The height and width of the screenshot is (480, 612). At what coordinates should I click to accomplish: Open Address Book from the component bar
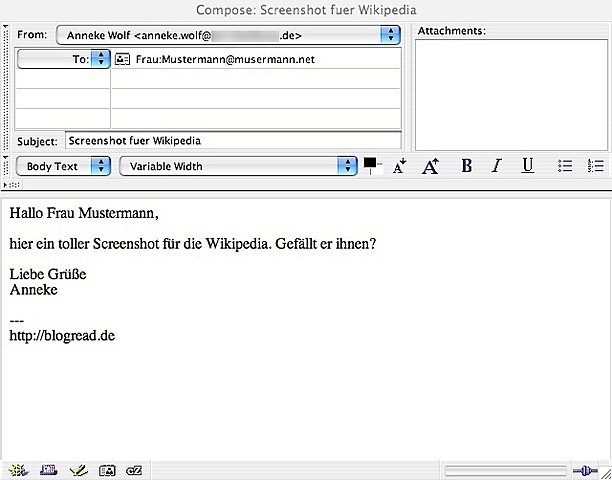point(107,470)
